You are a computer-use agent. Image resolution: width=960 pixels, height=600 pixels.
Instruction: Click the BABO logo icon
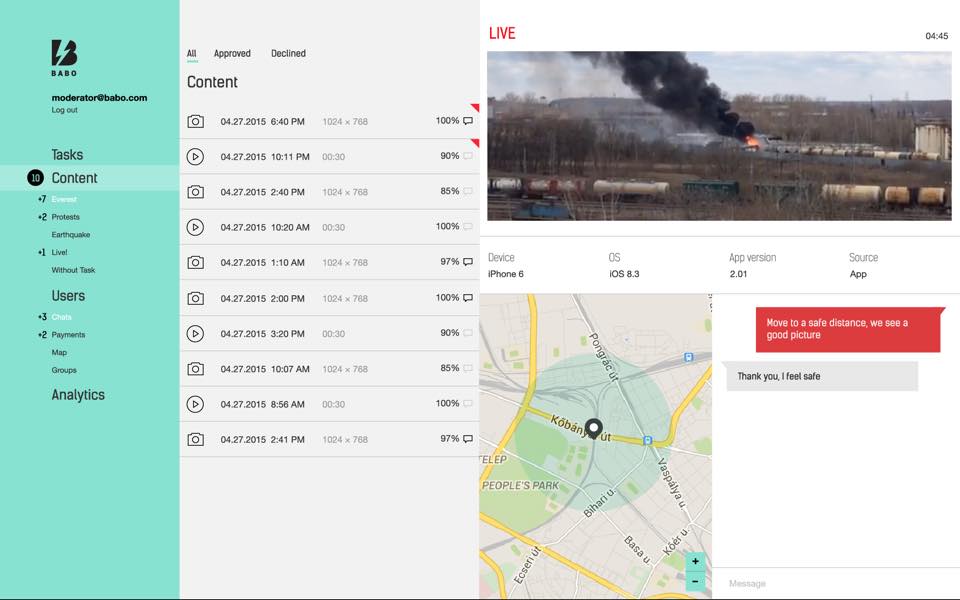[64, 54]
